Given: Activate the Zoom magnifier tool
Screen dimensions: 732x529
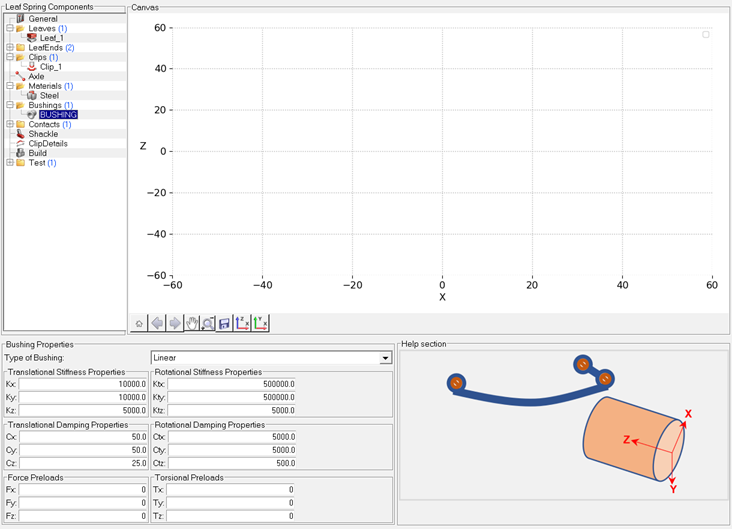Looking at the screenshot, I should pyautogui.click(x=208, y=324).
